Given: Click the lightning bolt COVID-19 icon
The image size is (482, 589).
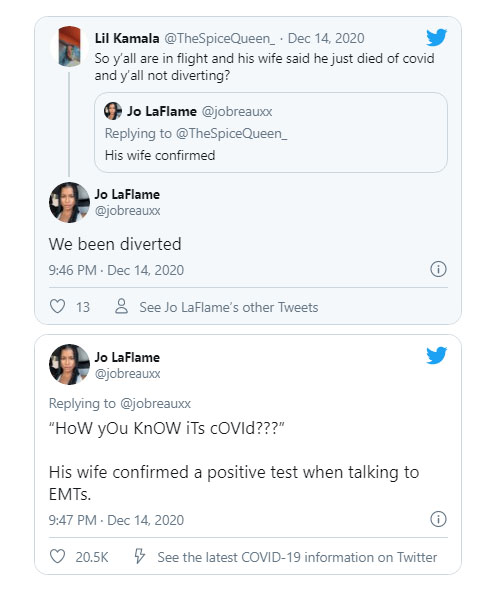Looking at the screenshot, I should click(x=140, y=556).
